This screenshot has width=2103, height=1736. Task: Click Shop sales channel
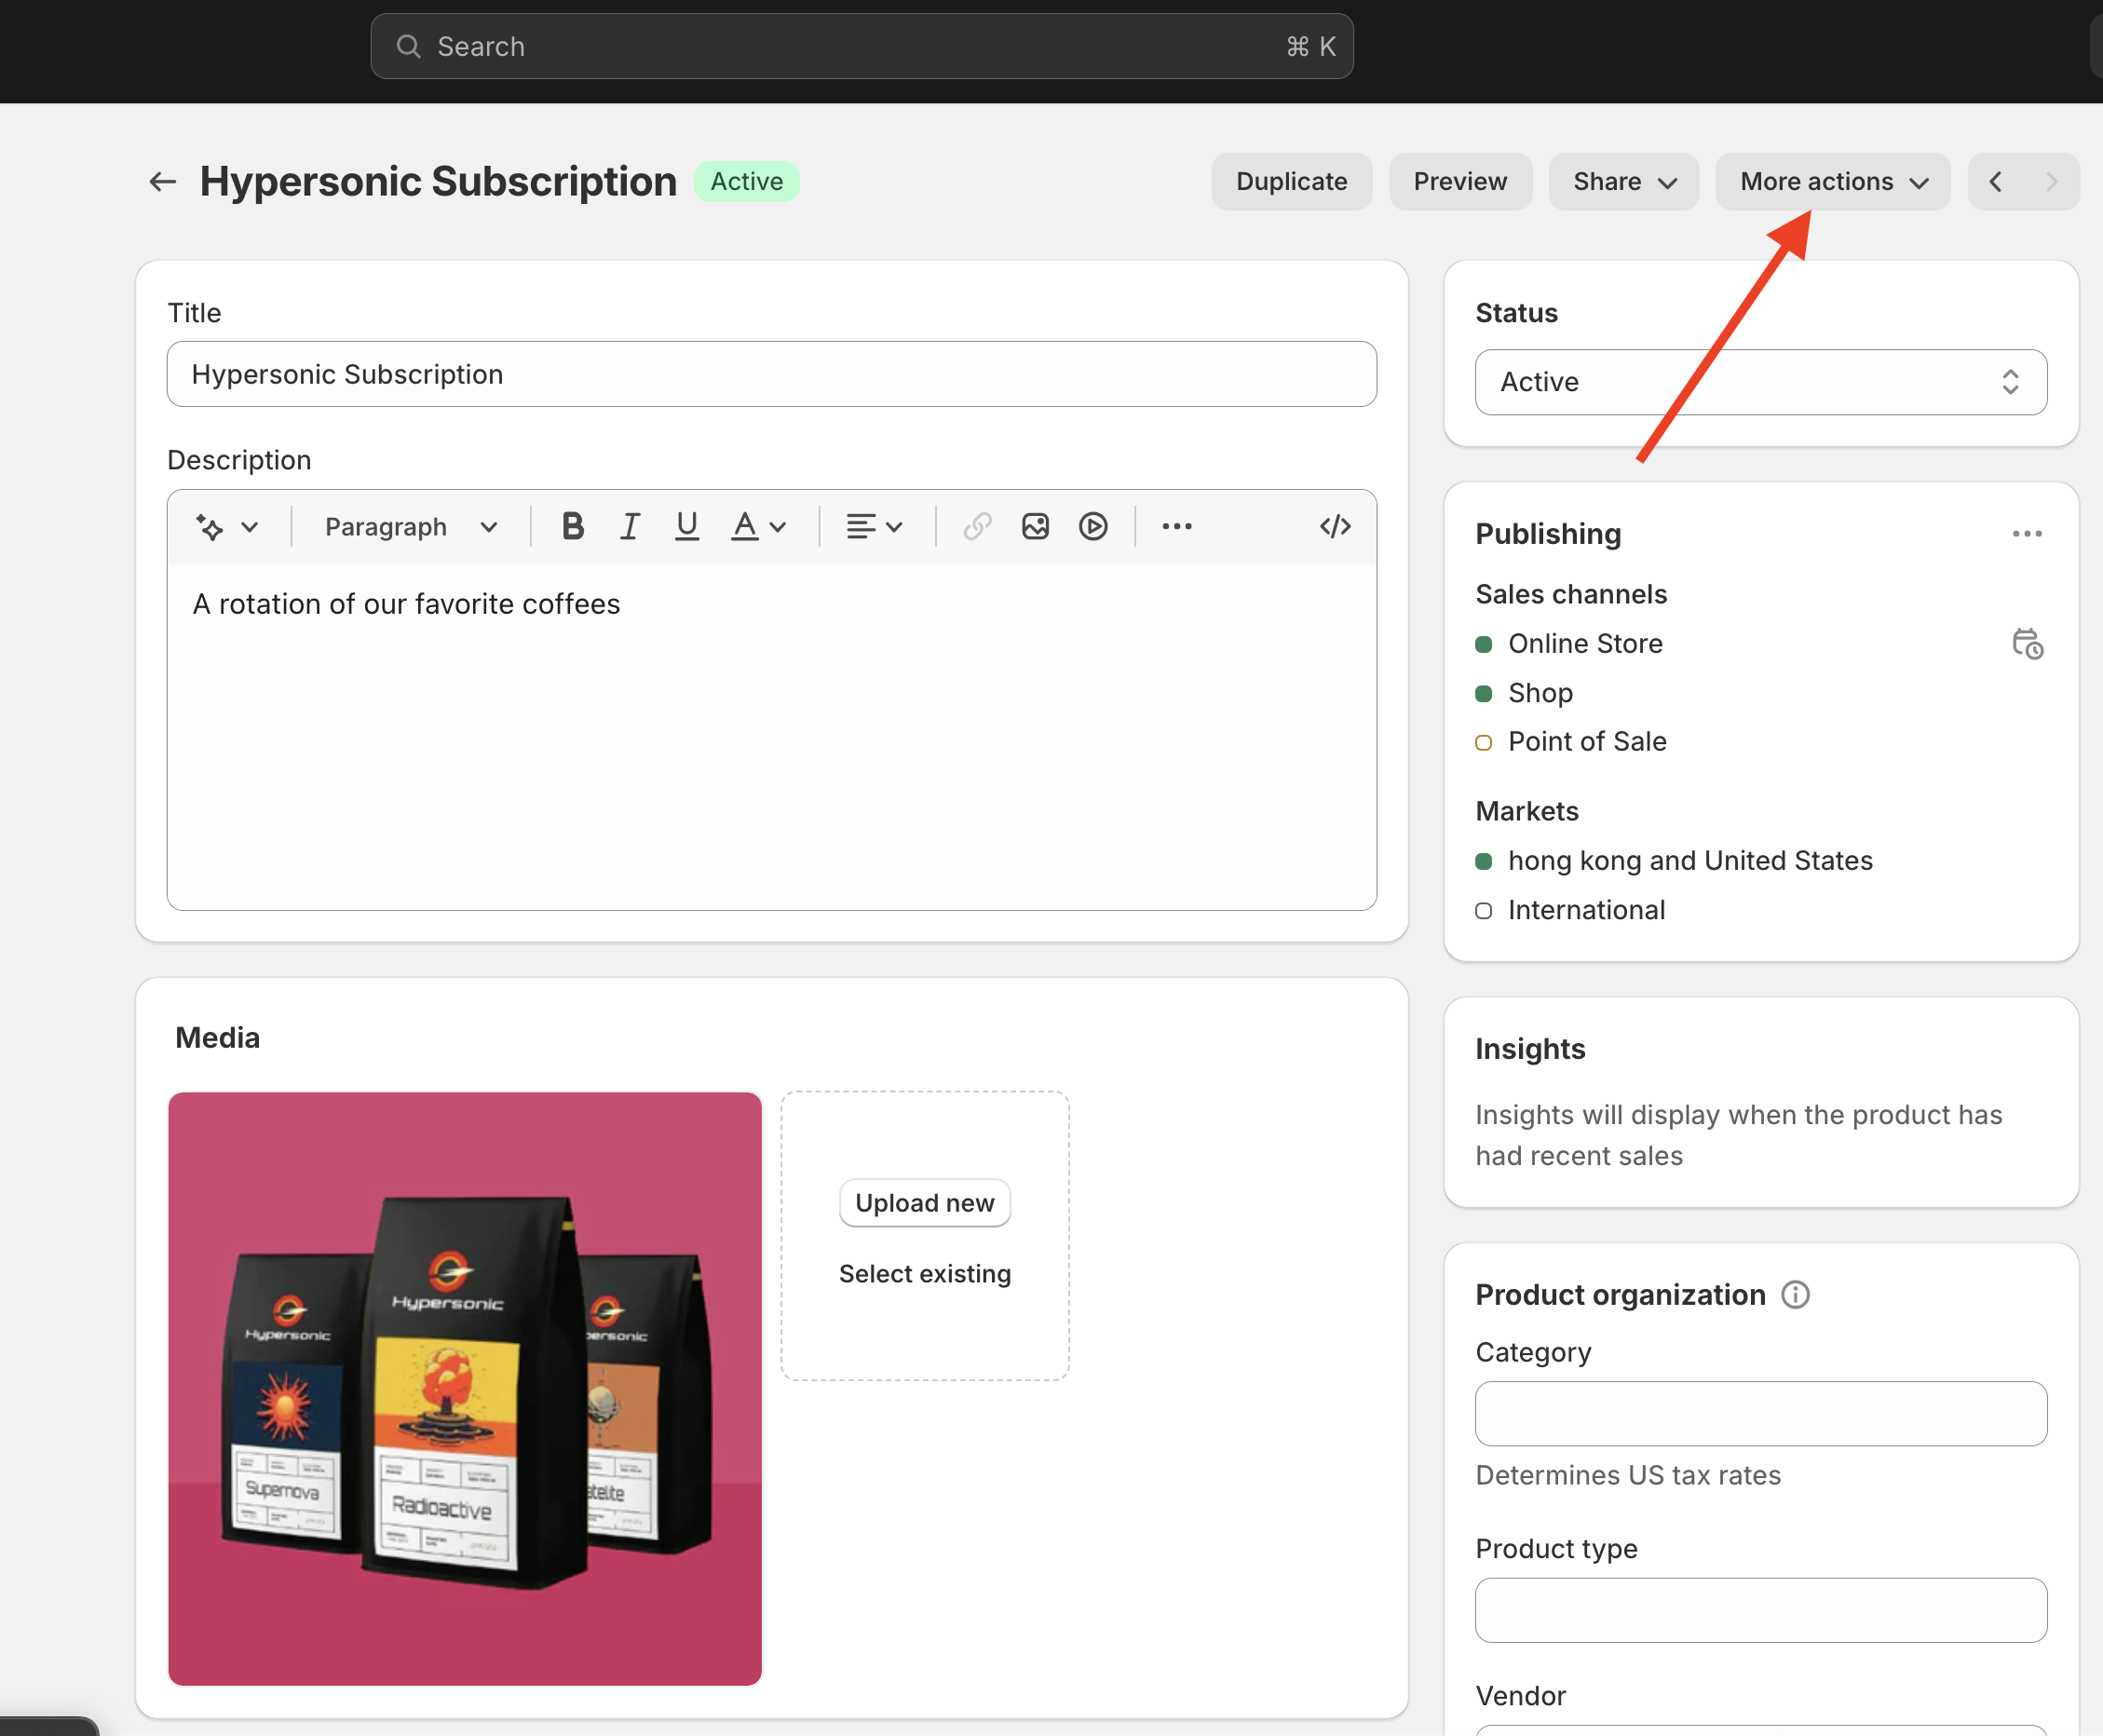[1540, 693]
